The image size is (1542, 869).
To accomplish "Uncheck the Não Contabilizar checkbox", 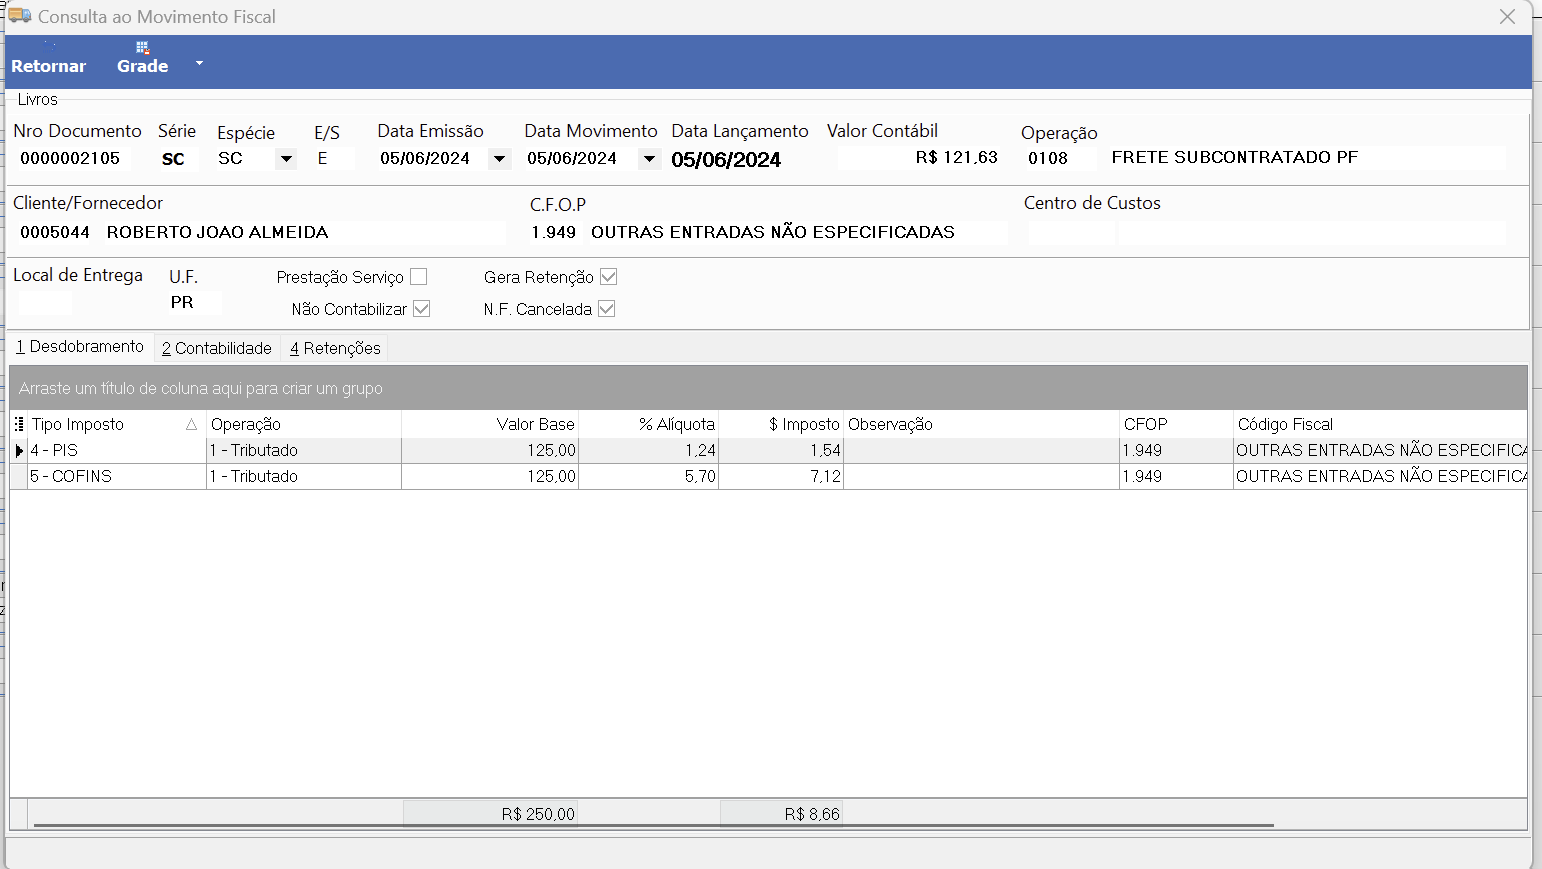I will click(422, 309).
